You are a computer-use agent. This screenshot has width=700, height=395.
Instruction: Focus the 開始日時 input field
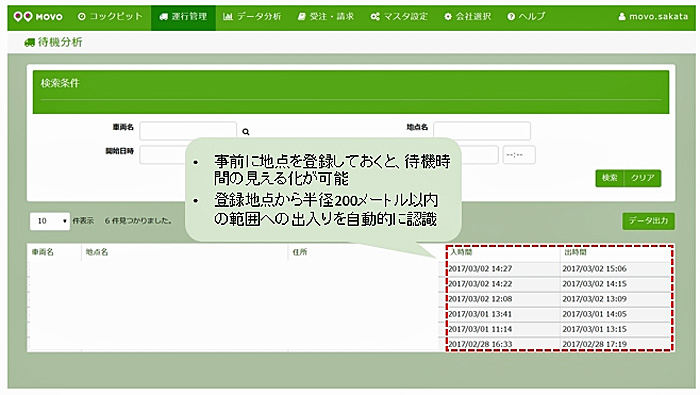(162, 155)
